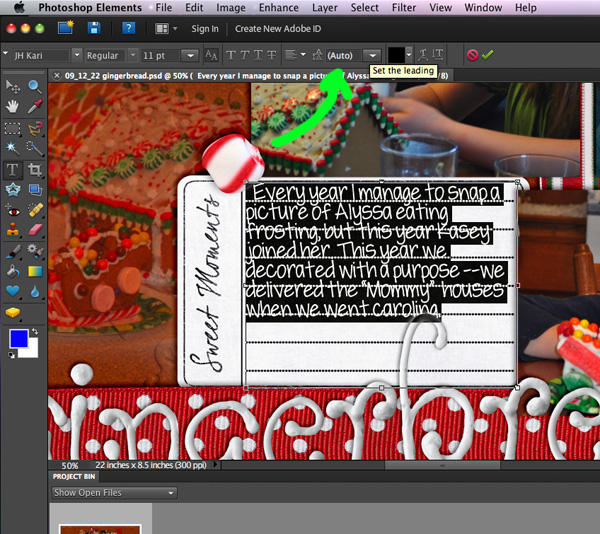The image size is (600, 534).
Task: Click the Create Warped Text icon
Action: 423,55
